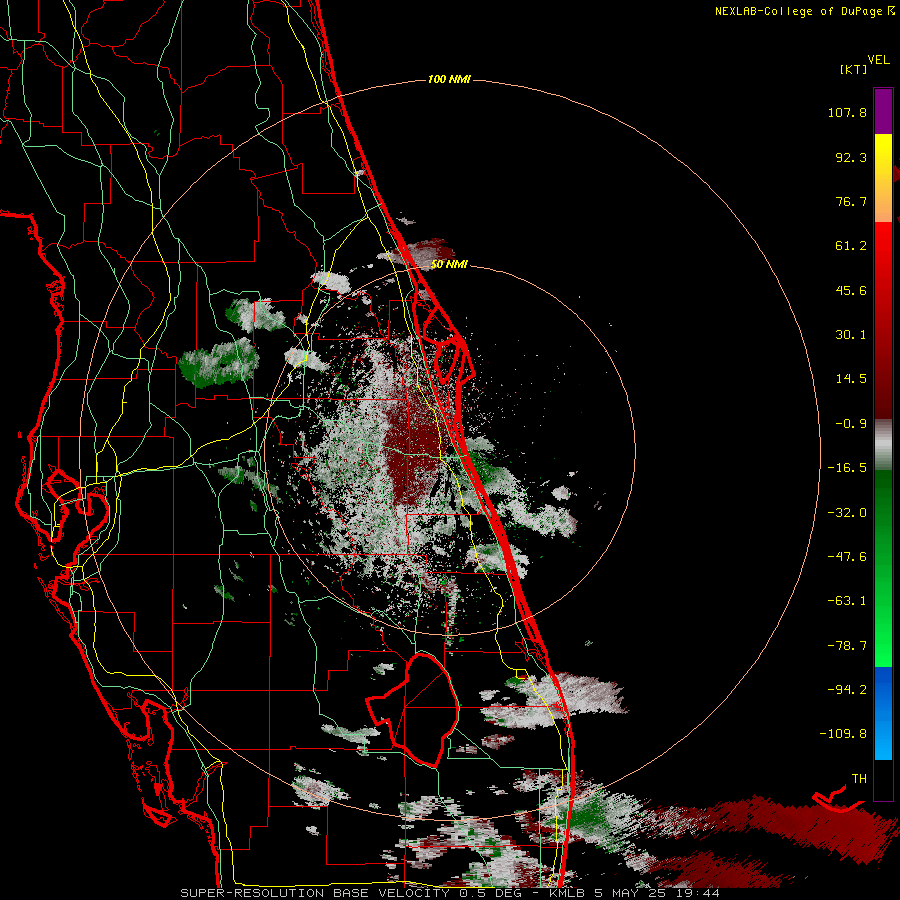
Task: Click the [KT] units label
Action: click(853, 69)
